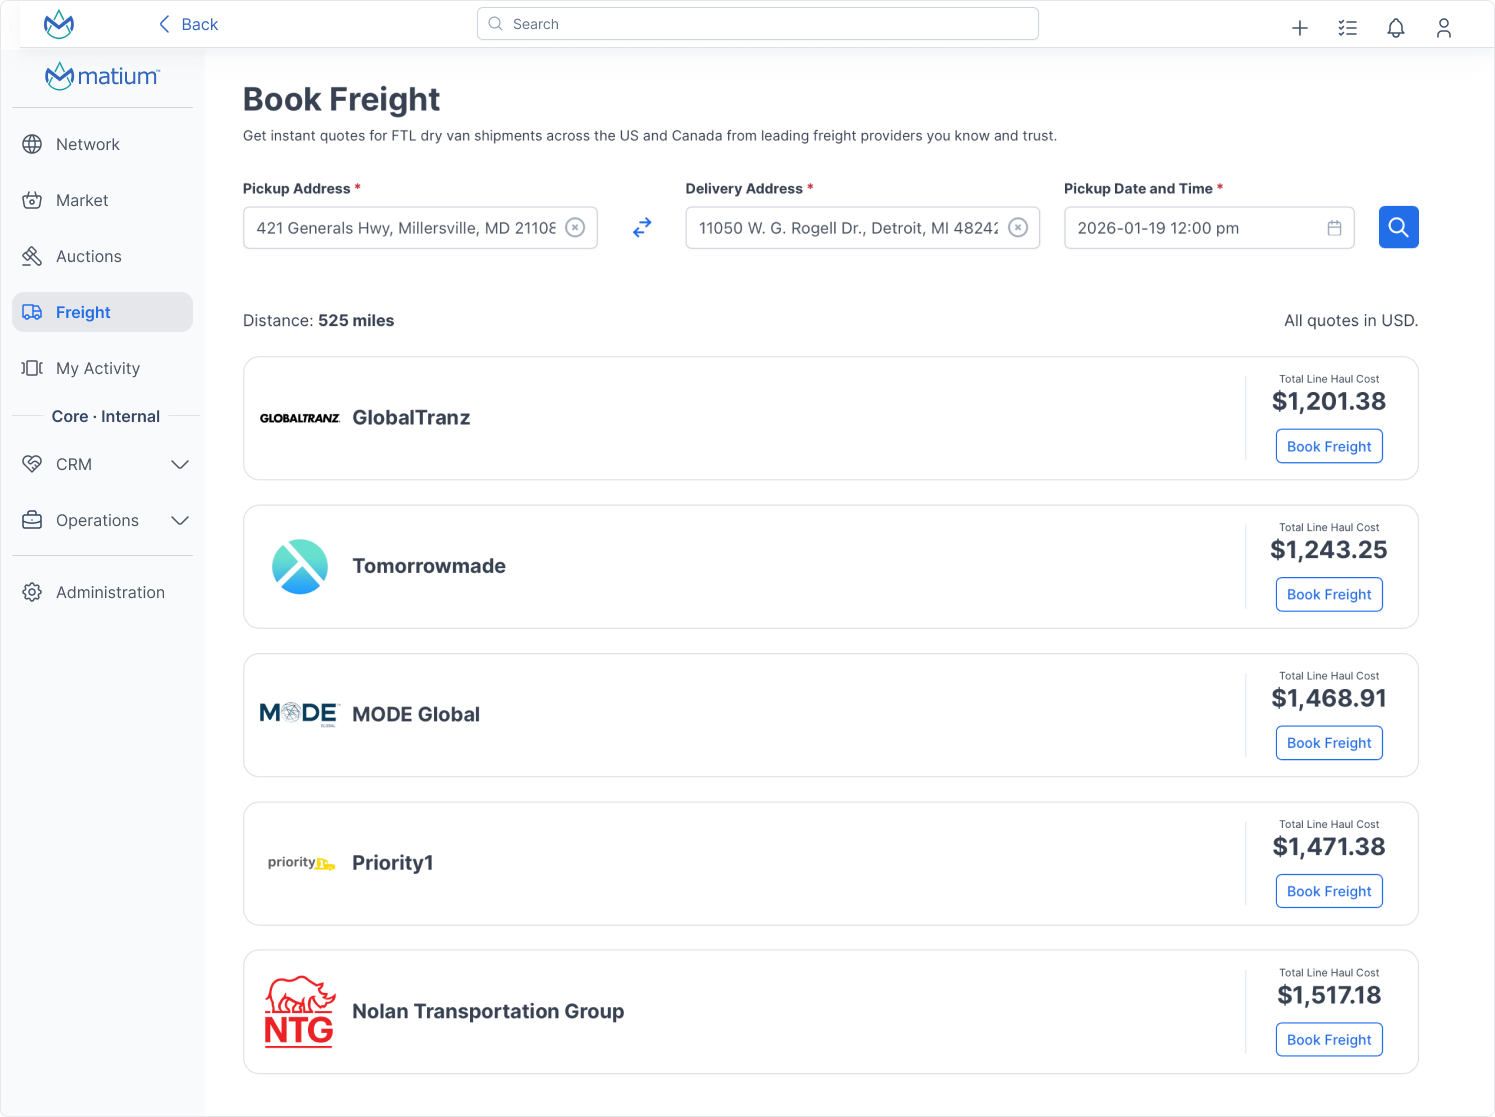
Task: Open the Market section
Action: [x=82, y=200]
